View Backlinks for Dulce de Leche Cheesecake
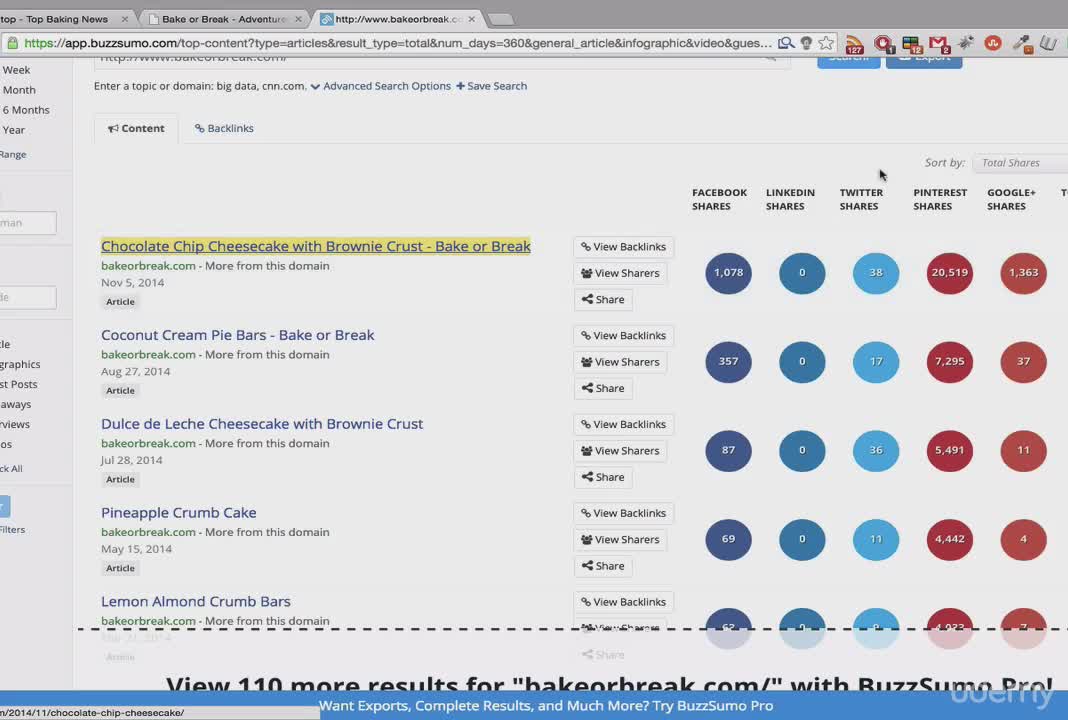This screenshot has height=720, width=1068. click(623, 424)
